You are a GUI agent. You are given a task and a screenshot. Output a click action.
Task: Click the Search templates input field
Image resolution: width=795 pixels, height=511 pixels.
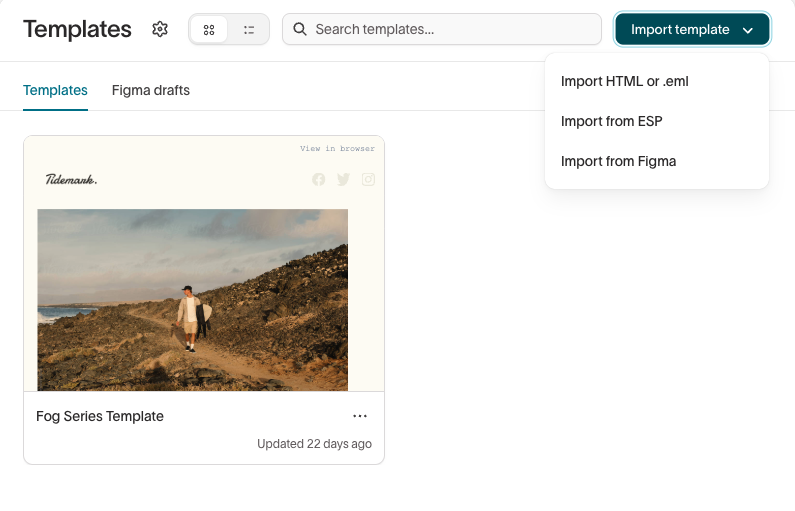(442, 29)
